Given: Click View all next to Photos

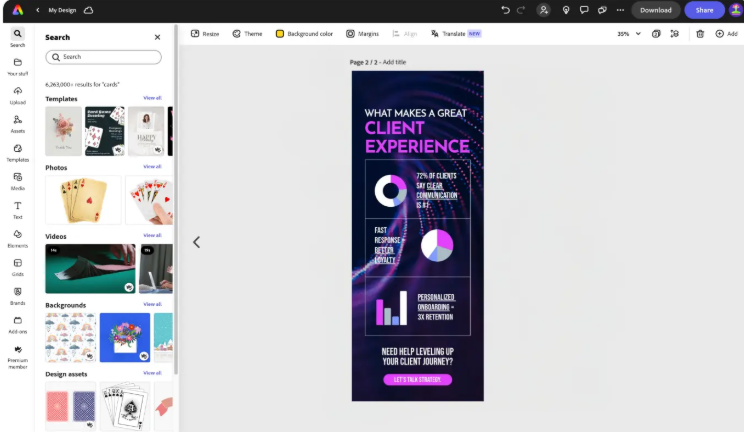Looking at the screenshot, I should click(152, 167).
